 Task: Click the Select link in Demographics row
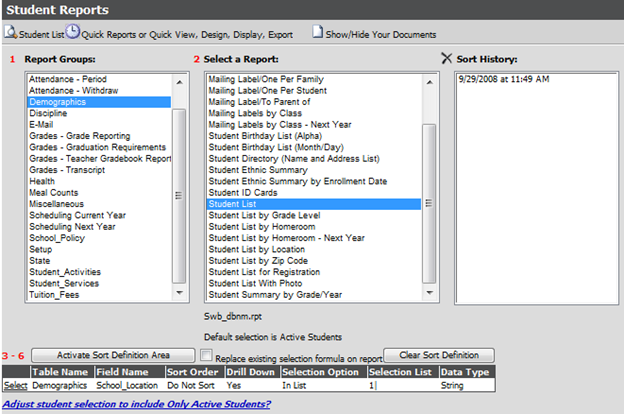[x=16, y=385]
